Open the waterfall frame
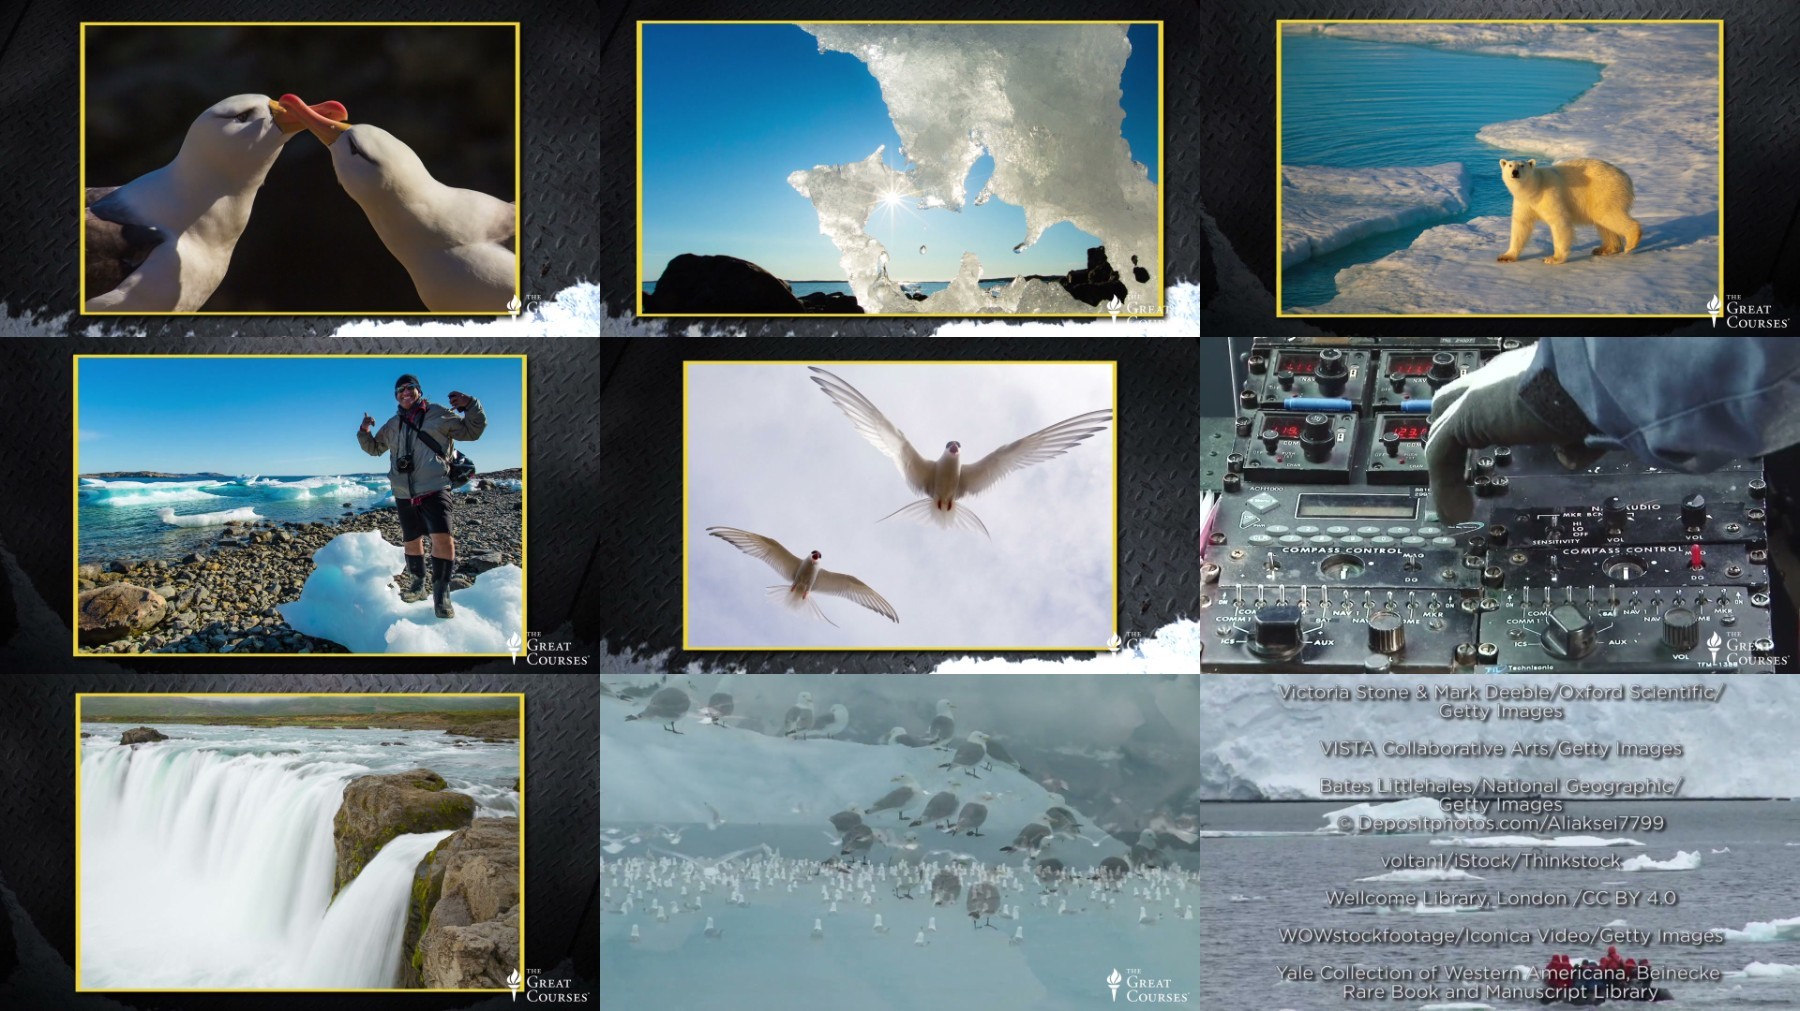Viewport: 1800px width, 1011px height. pyautogui.click(x=300, y=842)
